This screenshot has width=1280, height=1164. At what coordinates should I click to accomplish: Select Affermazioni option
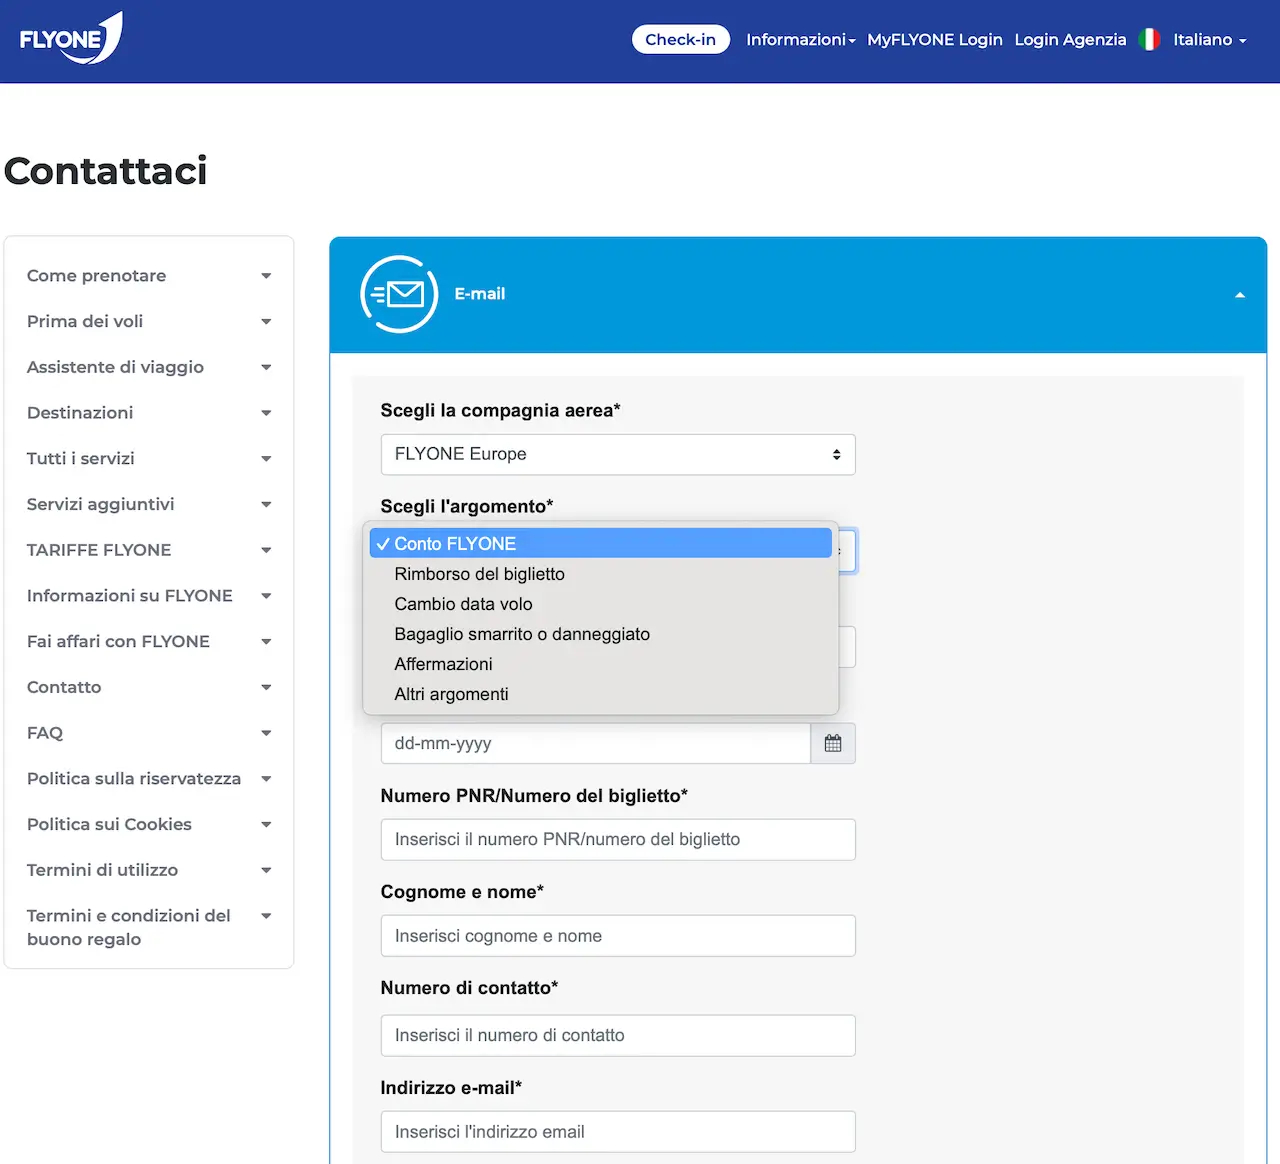[x=601, y=664]
